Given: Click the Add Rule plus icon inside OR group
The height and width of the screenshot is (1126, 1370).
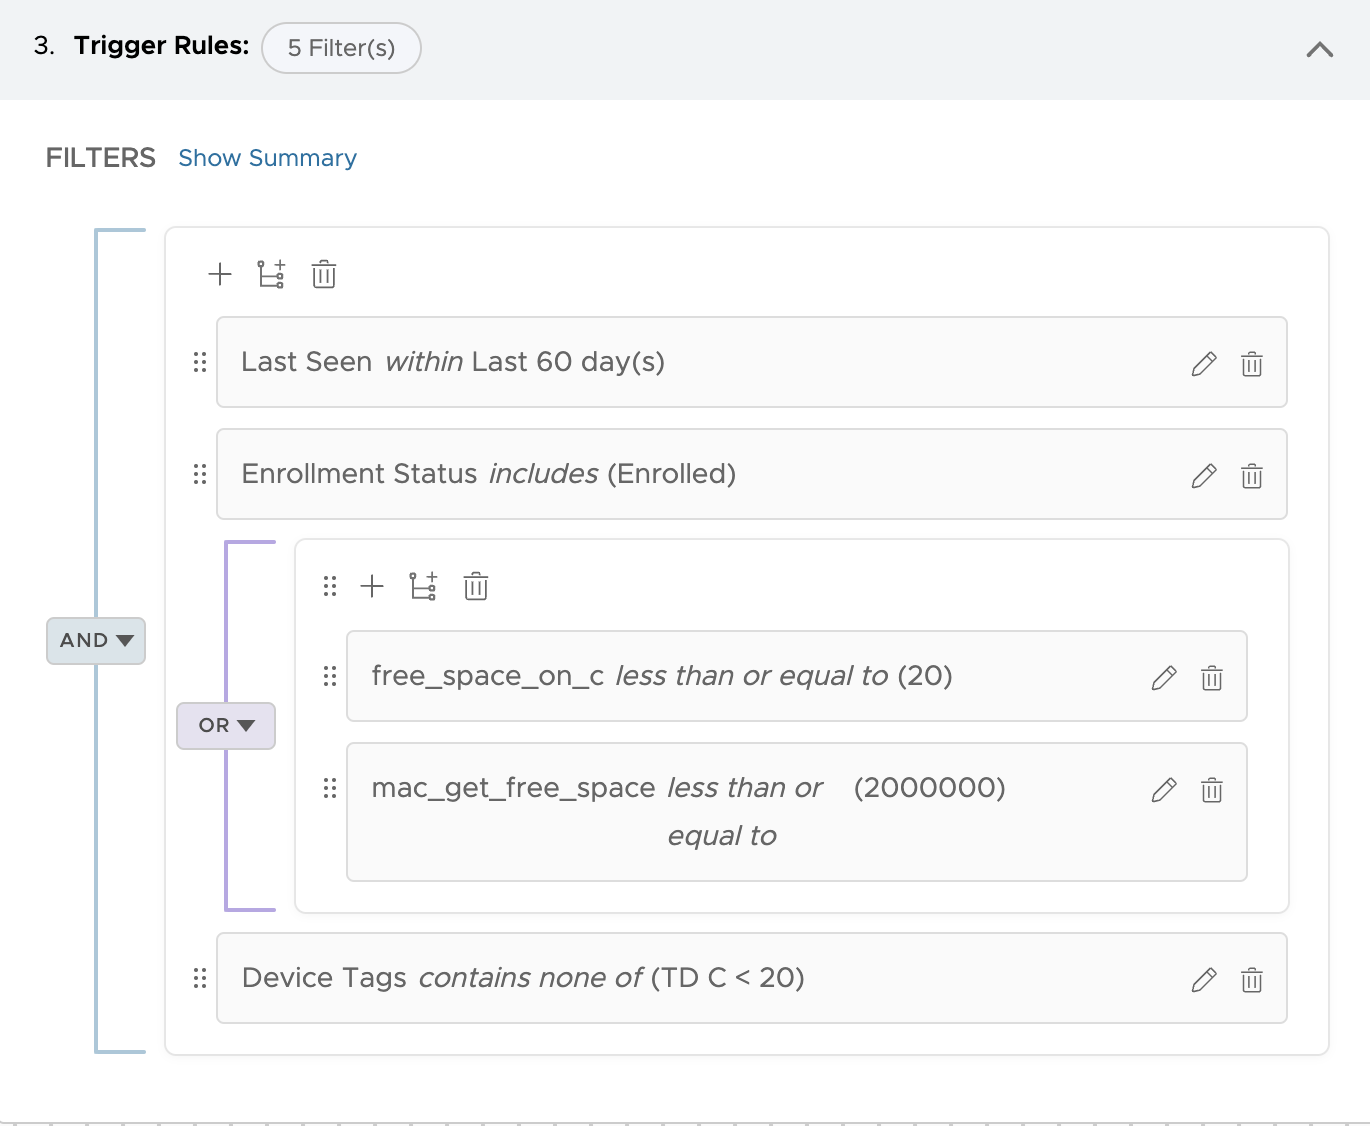Looking at the screenshot, I should click(372, 587).
